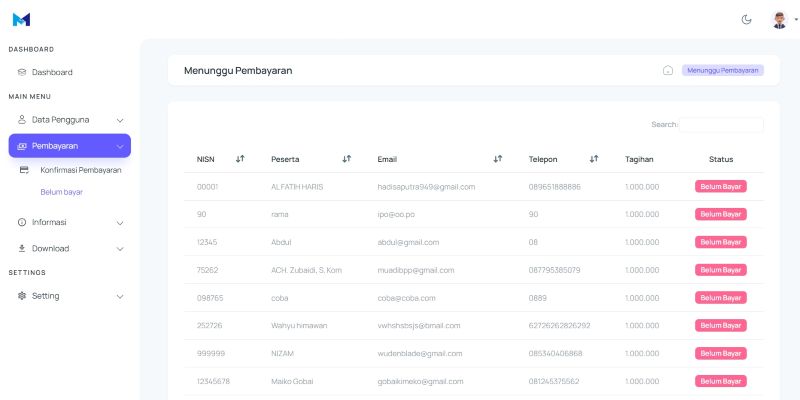Viewport: 800px width, 400px height.
Task: Click the Konfirmasi Pembayaran card icon
Action: coord(24,170)
